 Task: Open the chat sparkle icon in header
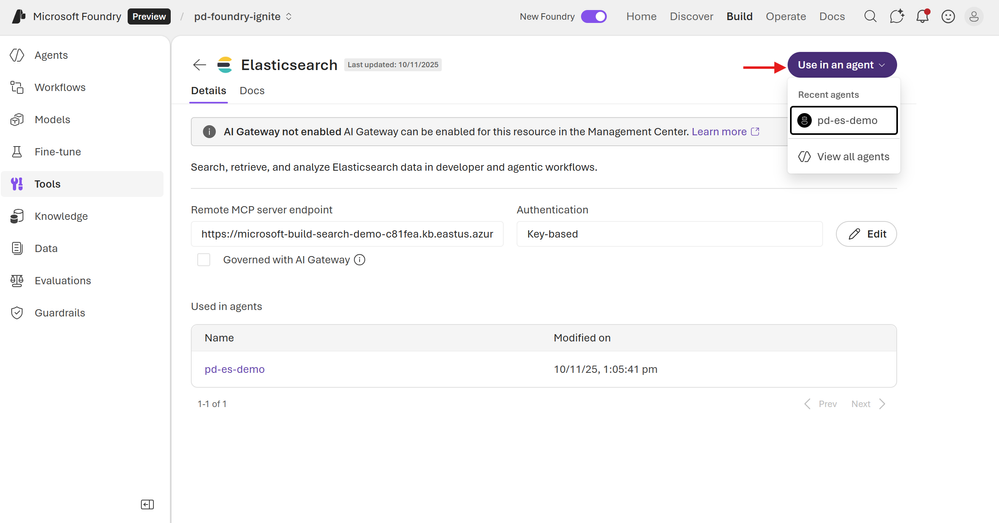896,17
